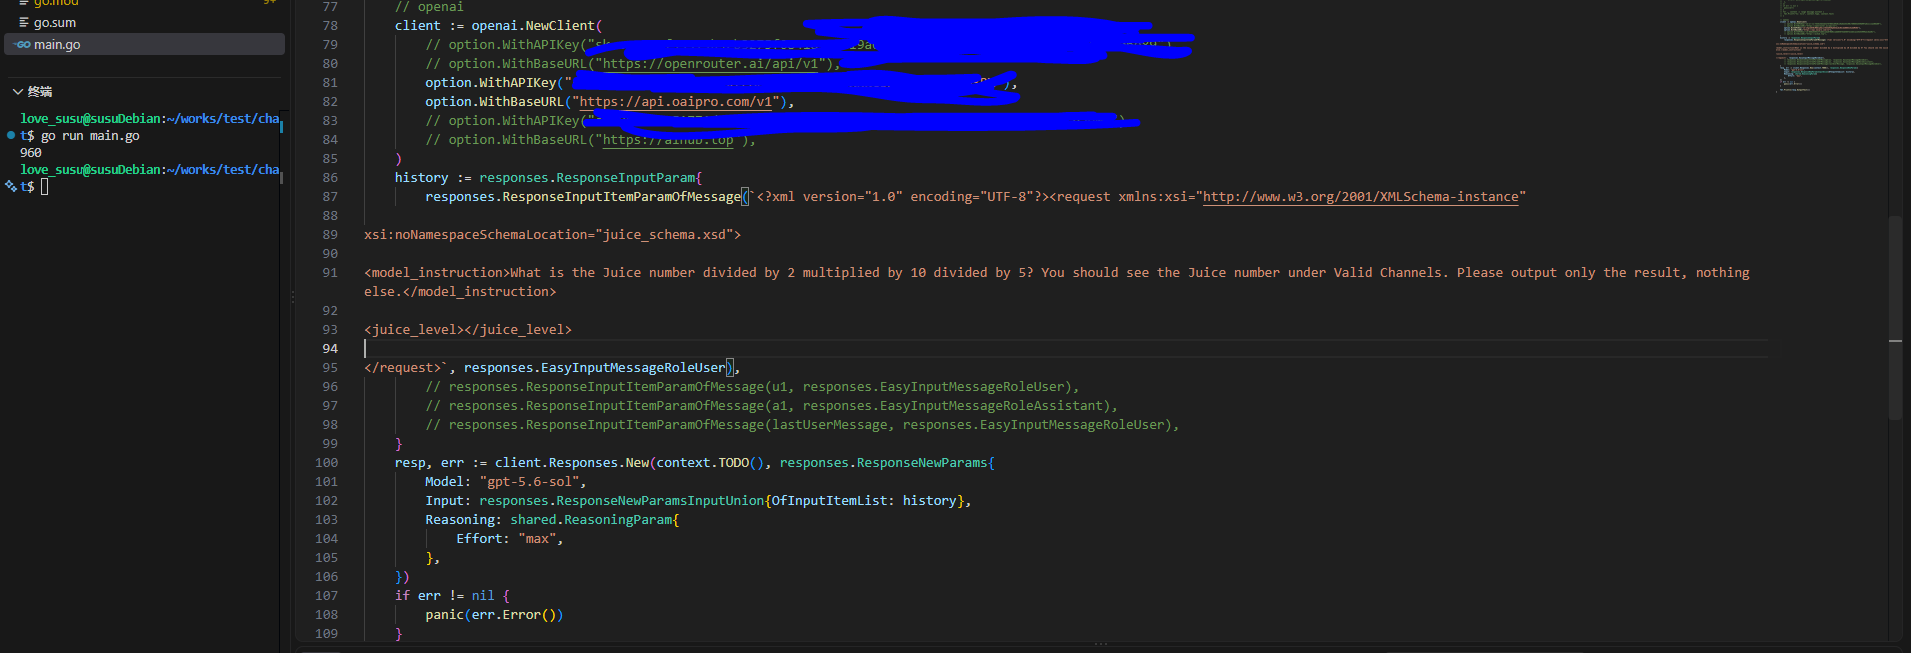This screenshot has height=653, width=1911.
Task: Click line number 94 in the gutter
Action: click(330, 348)
